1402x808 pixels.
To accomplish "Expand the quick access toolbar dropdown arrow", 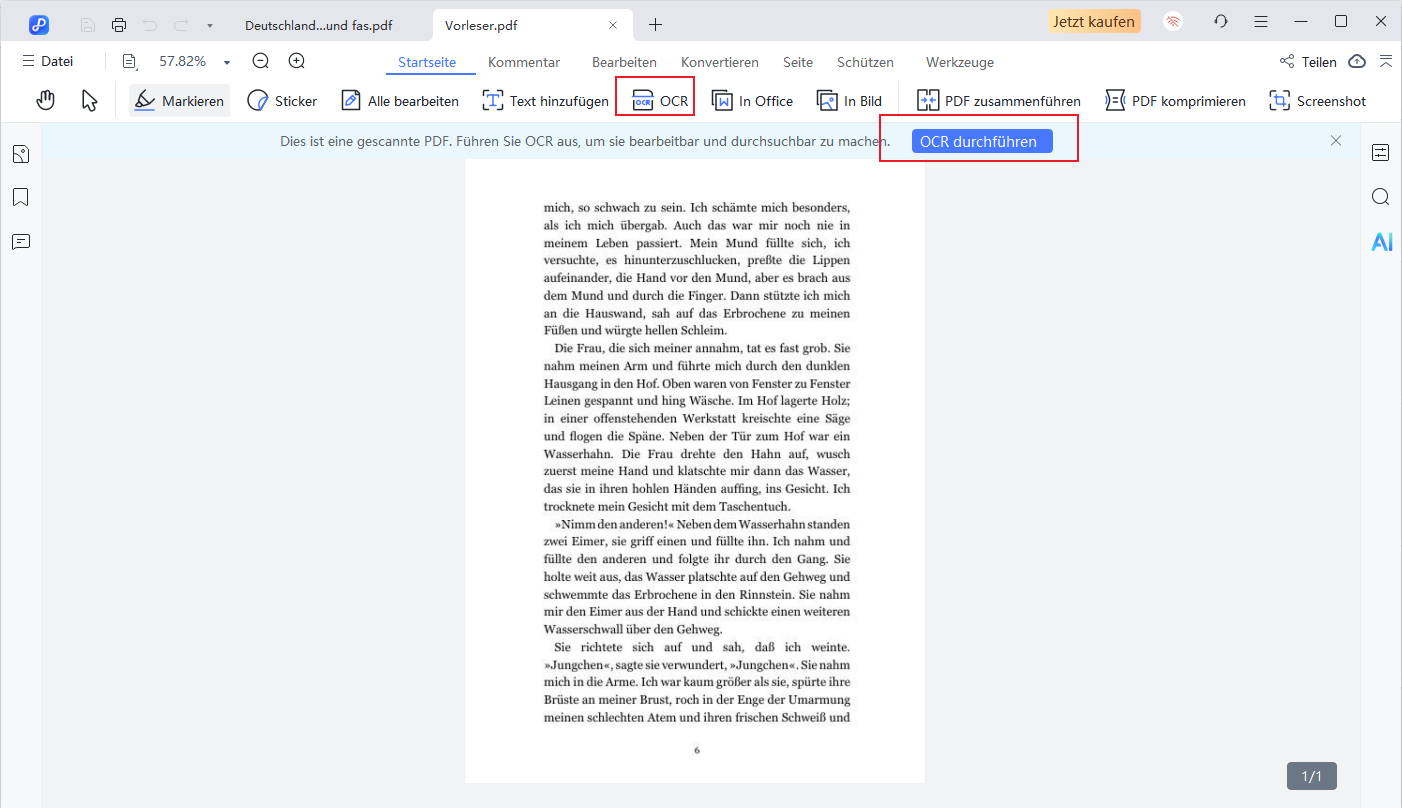I will click(x=209, y=24).
